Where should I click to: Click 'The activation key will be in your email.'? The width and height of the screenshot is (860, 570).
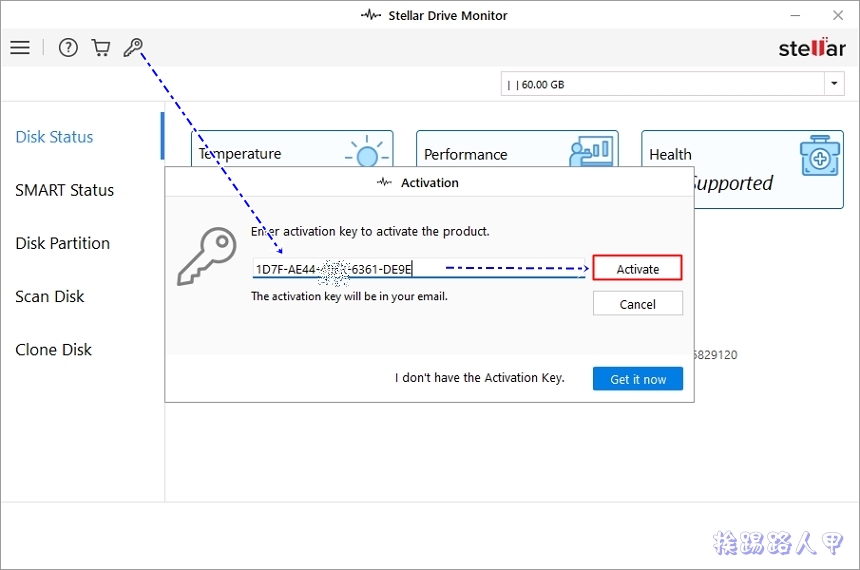point(349,296)
